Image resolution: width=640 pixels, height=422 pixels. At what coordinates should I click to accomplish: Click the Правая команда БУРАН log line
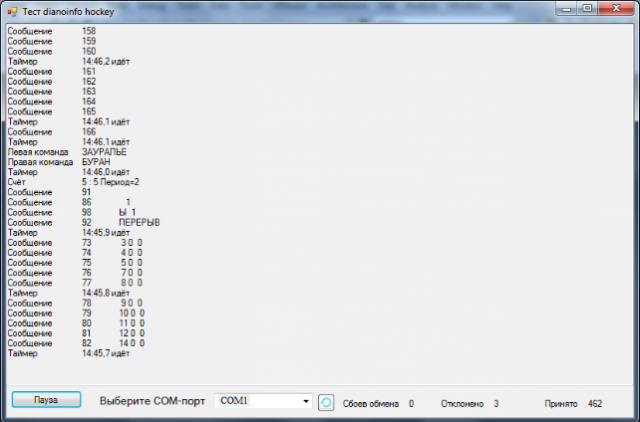[59, 162]
